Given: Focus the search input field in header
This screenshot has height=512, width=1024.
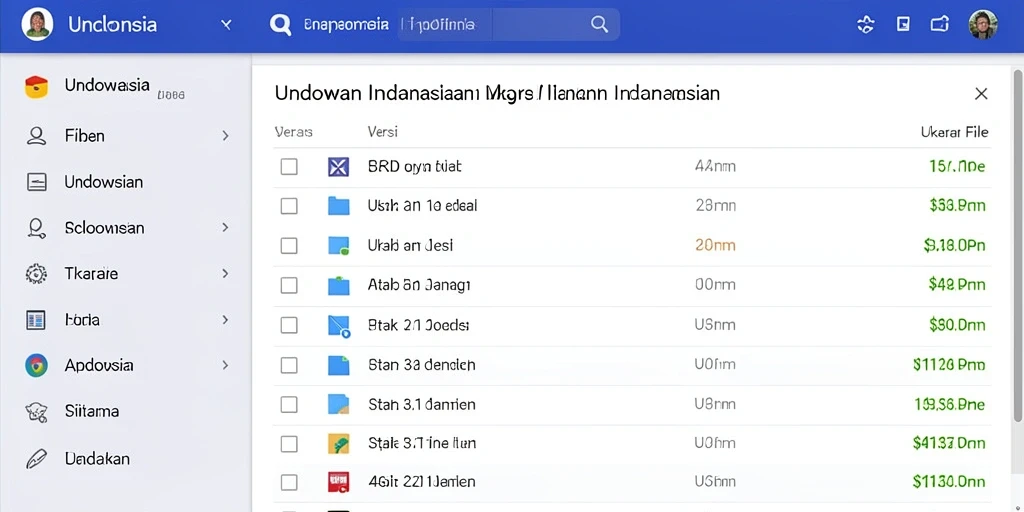Looking at the screenshot, I should (x=508, y=25).
